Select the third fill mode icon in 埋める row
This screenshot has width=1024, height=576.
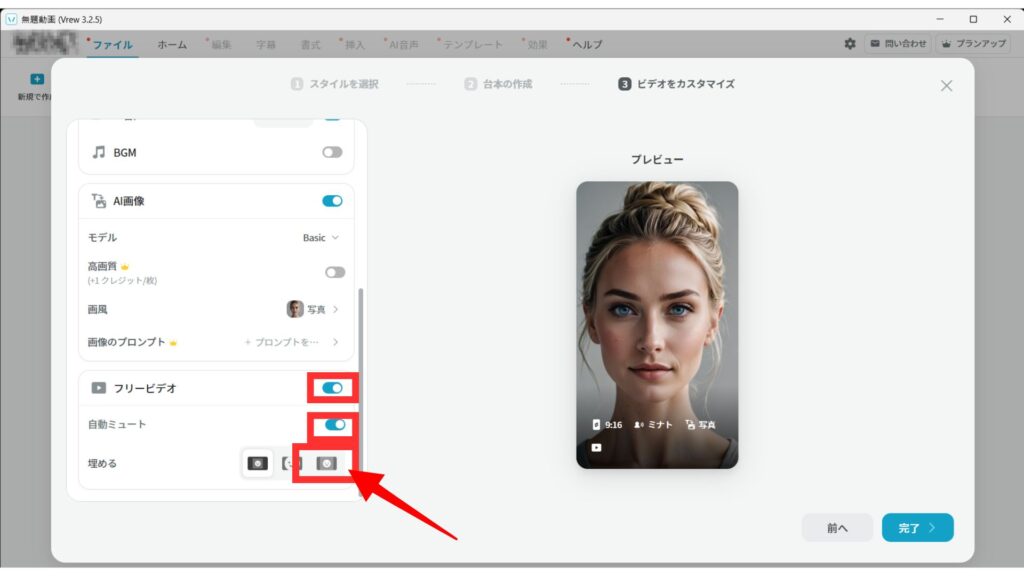pos(325,463)
